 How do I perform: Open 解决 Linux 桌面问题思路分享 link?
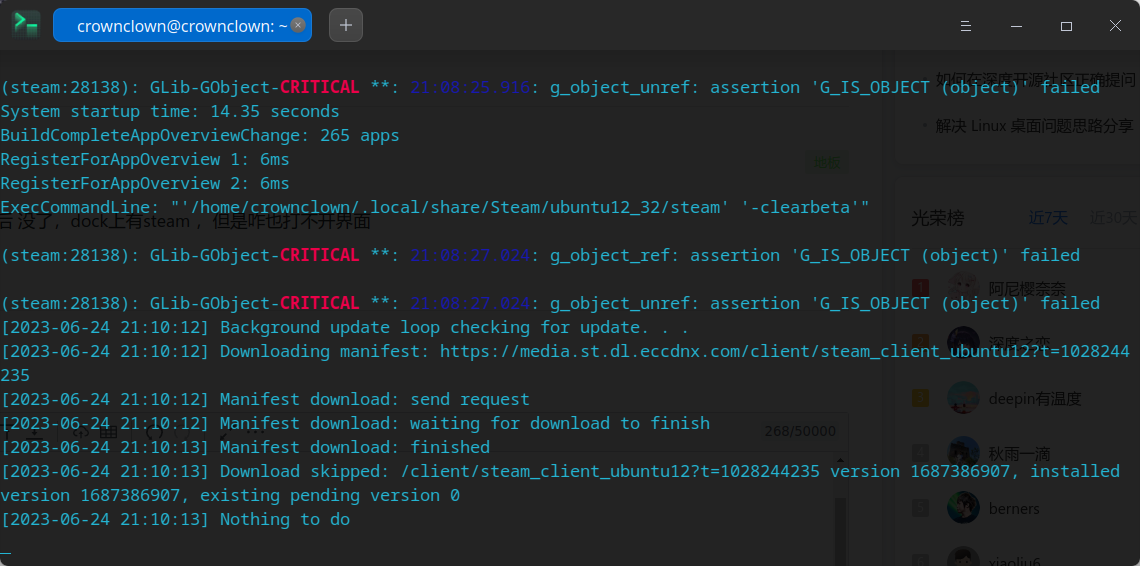(1034, 125)
